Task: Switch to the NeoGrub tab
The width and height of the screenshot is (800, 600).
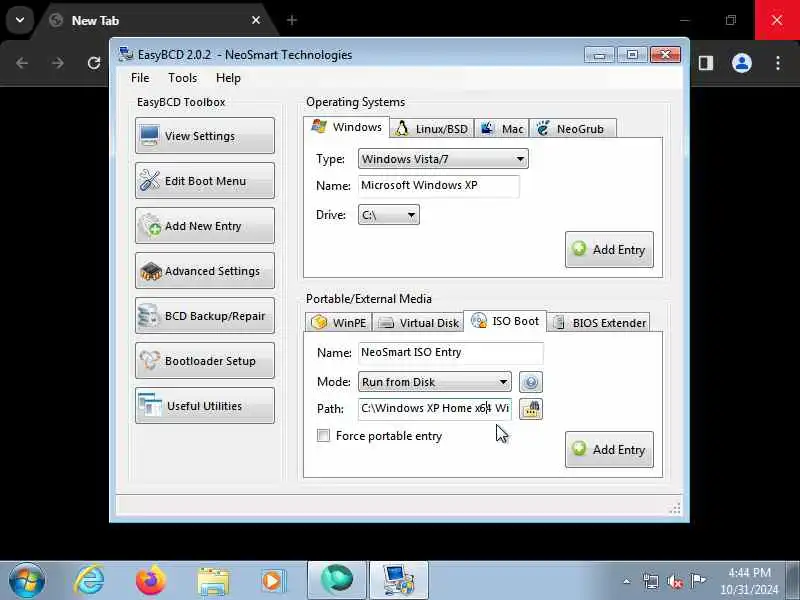Action: coord(572,129)
